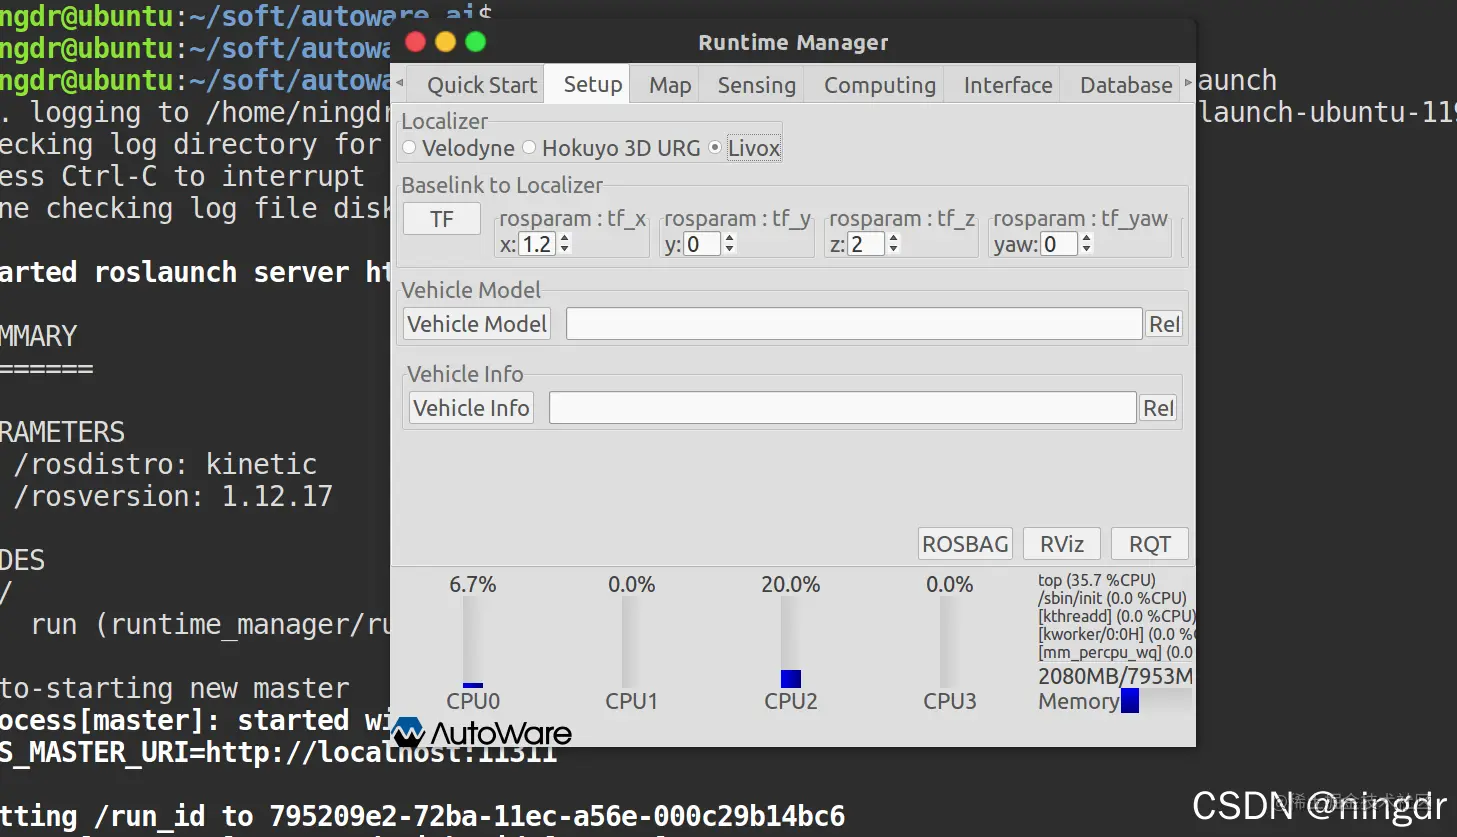
Task: Switch to the Quick Start tab
Action: tap(482, 85)
